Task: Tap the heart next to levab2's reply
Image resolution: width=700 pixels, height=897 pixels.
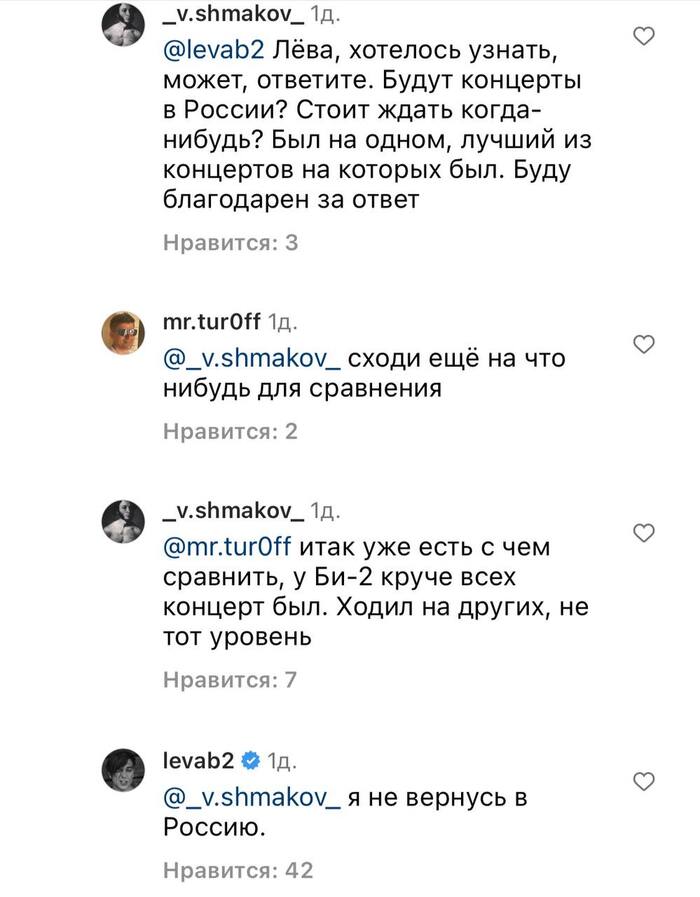Action: pos(645,781)
